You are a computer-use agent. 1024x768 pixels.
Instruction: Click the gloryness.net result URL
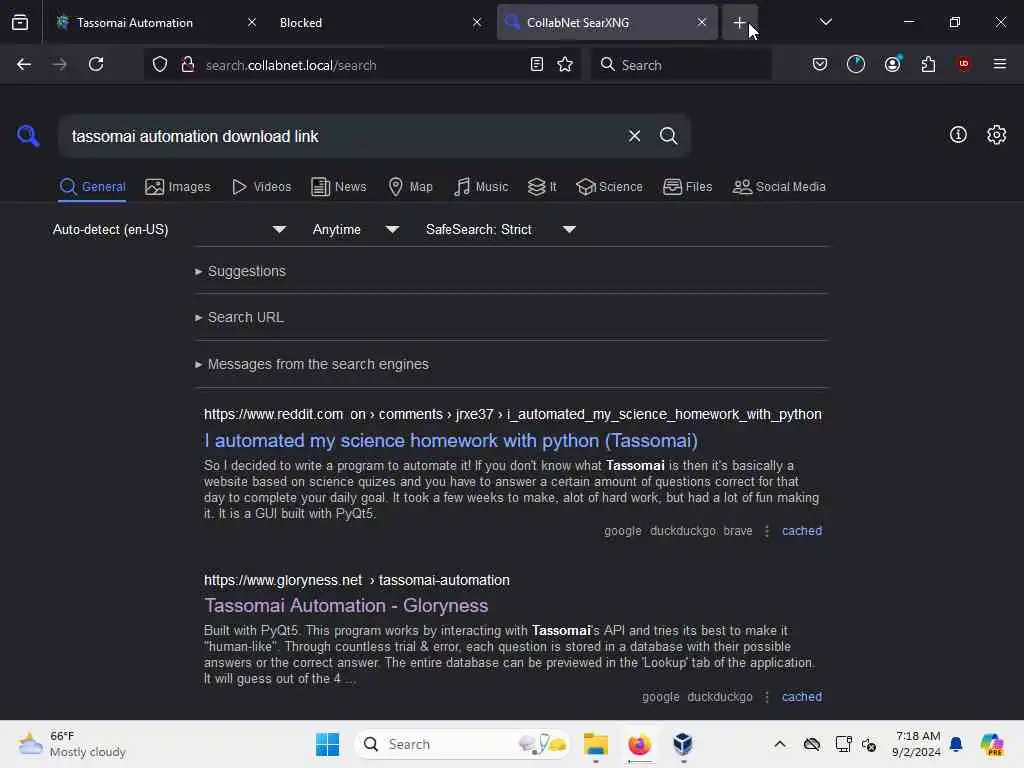357,581
